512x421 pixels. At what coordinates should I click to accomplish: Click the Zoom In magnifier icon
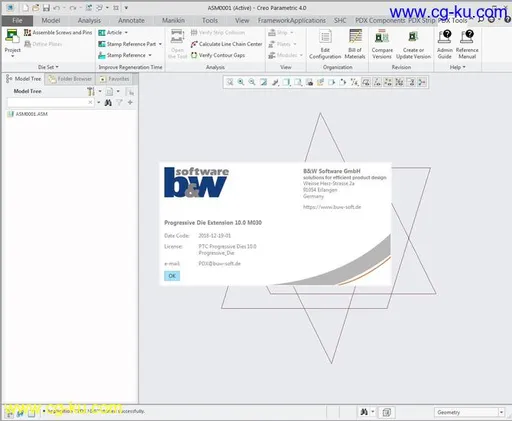coord(241,82)
